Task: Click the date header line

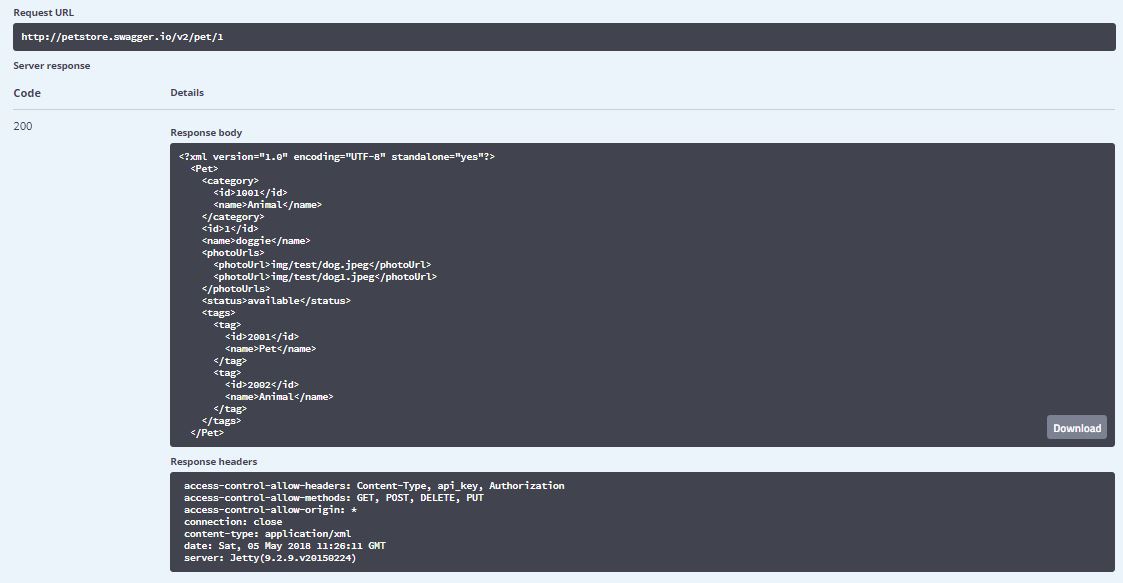Action: pyautogui.click(x=284, y=546)
